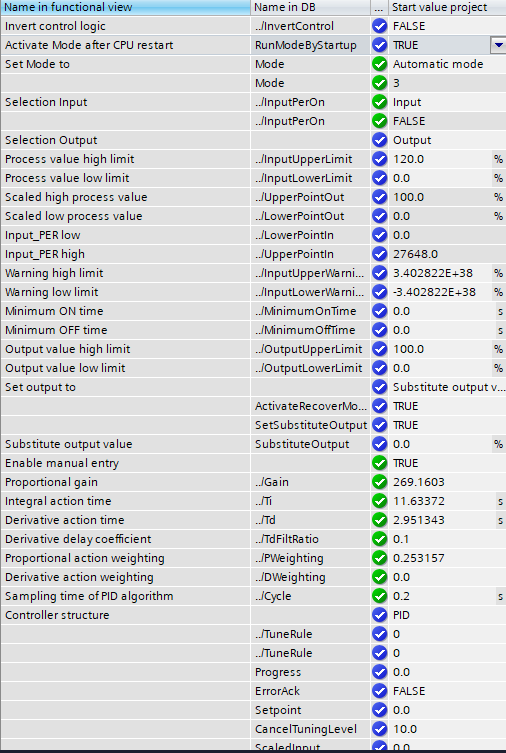
Task: Select the ErrorAck FALSE value cell
Action: (x=447, y=691)
